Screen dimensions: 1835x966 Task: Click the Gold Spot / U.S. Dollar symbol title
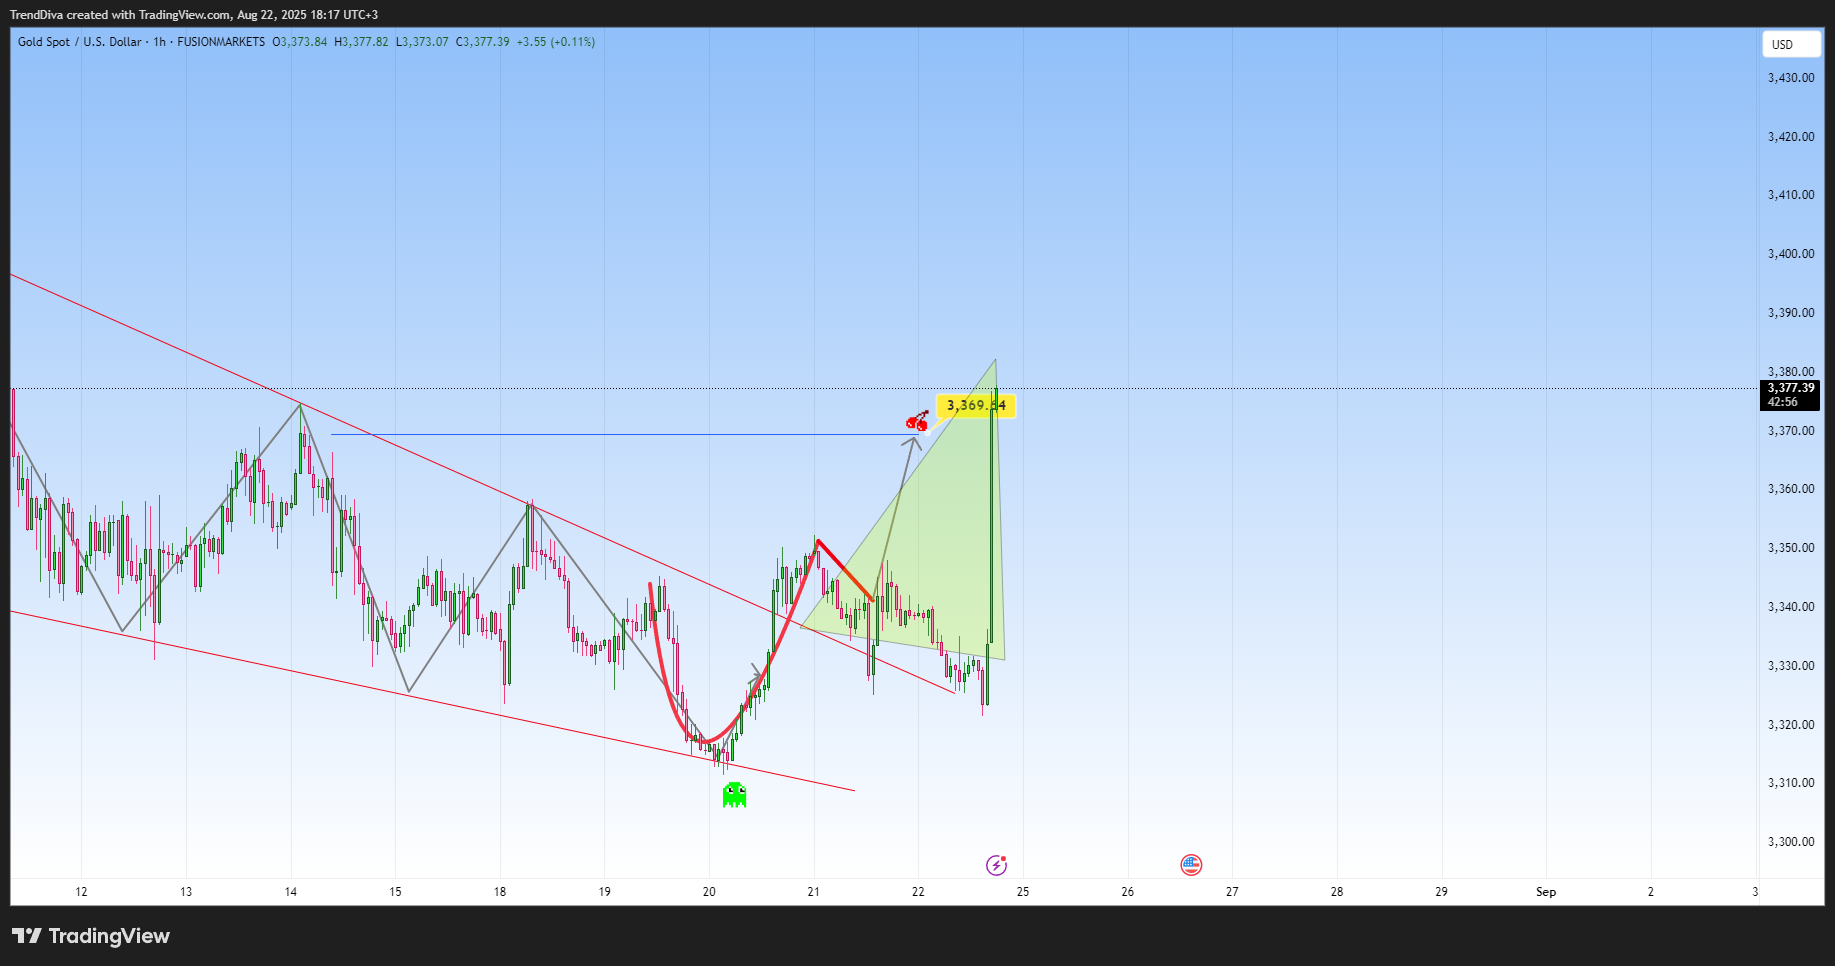click(x=80, y=42)
